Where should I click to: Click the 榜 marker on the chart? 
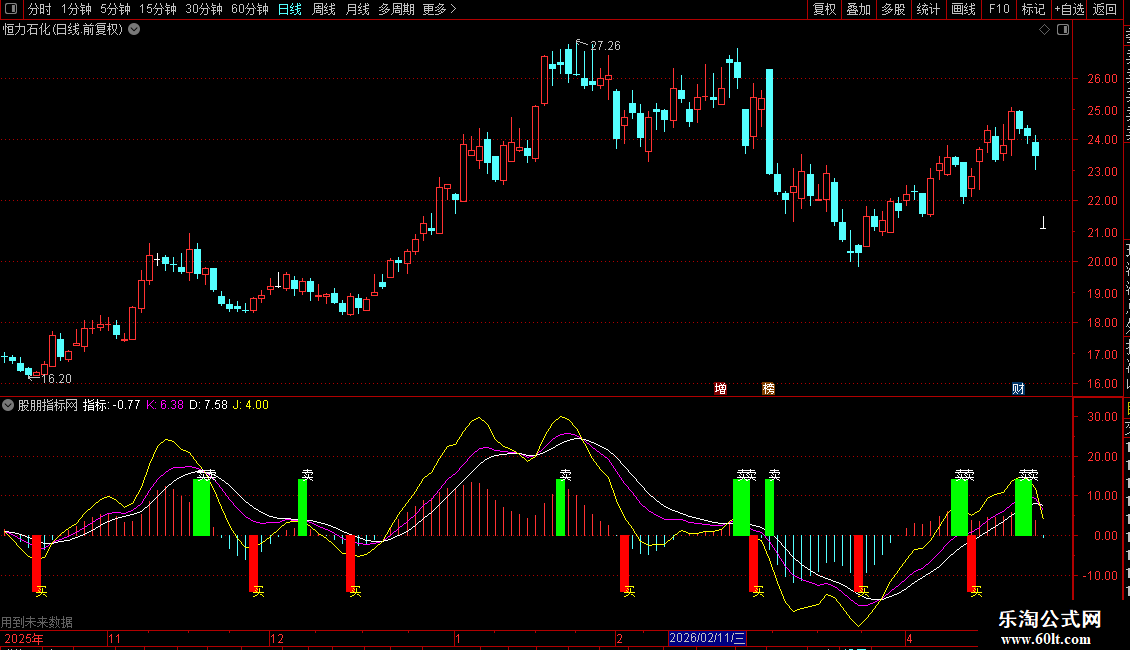coord(768,388)
